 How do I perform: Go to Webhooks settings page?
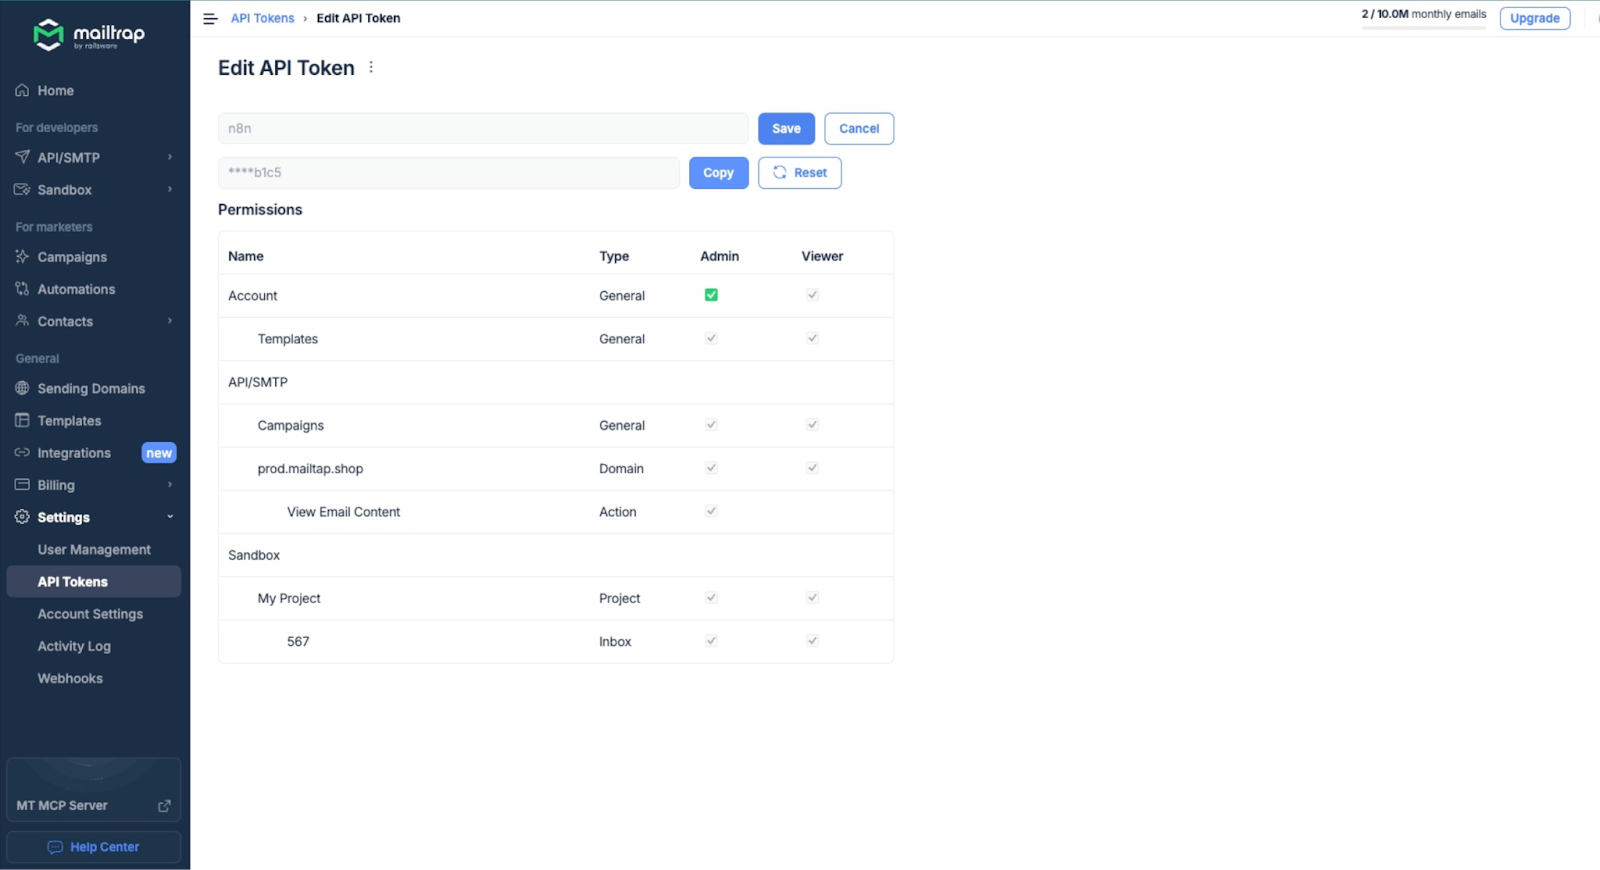tap(70, 678)
